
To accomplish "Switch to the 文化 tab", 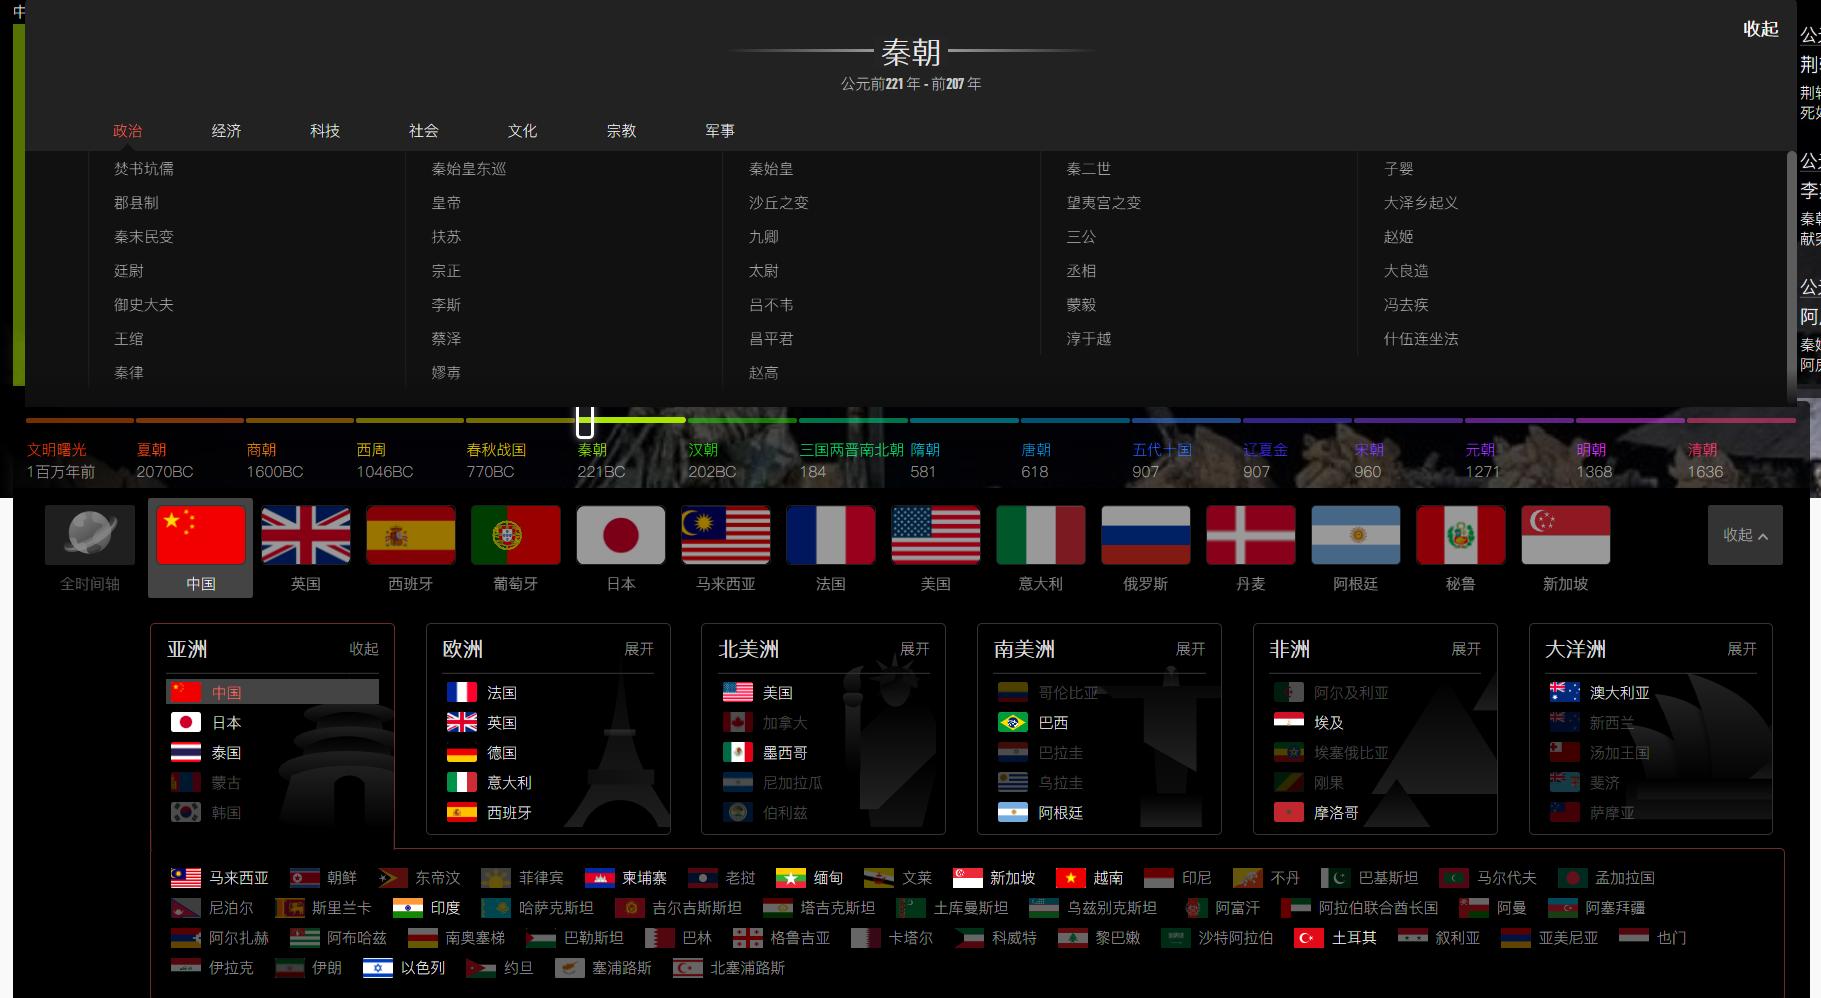I will [523, 130].
